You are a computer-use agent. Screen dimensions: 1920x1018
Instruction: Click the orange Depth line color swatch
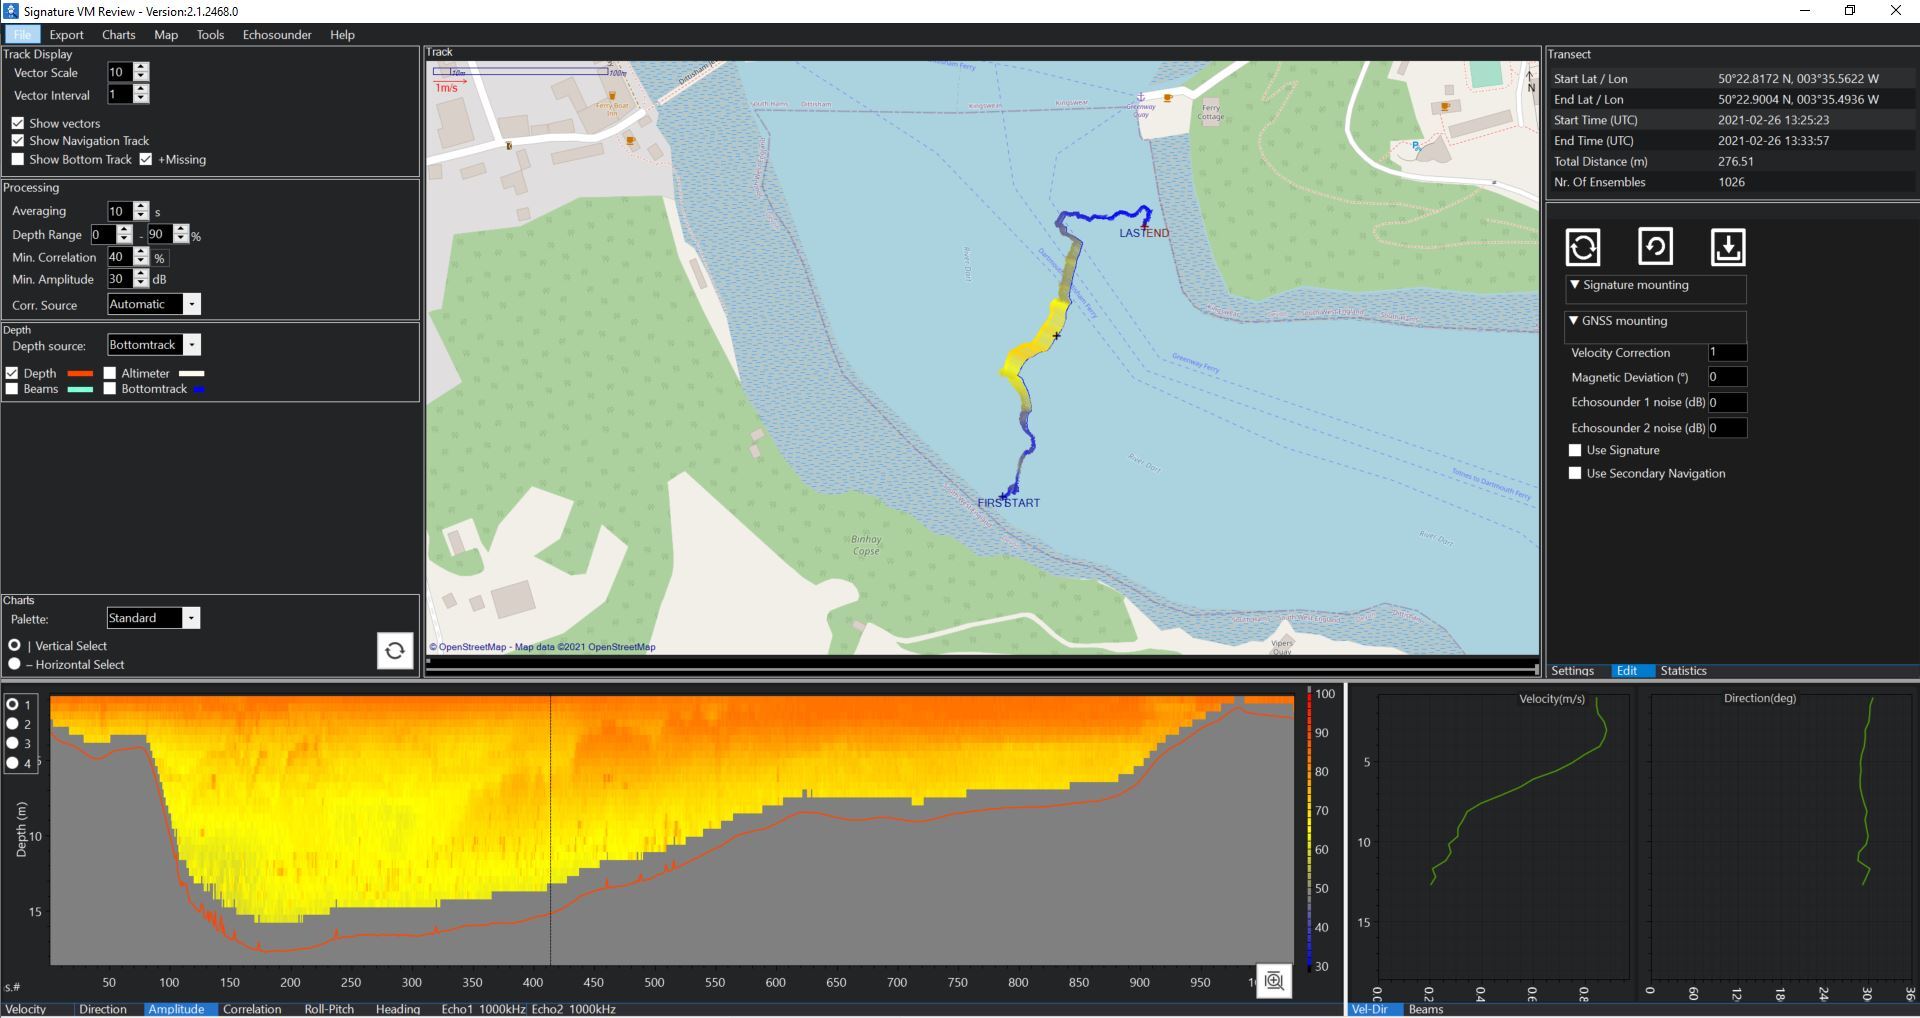[x=80, y=374]
